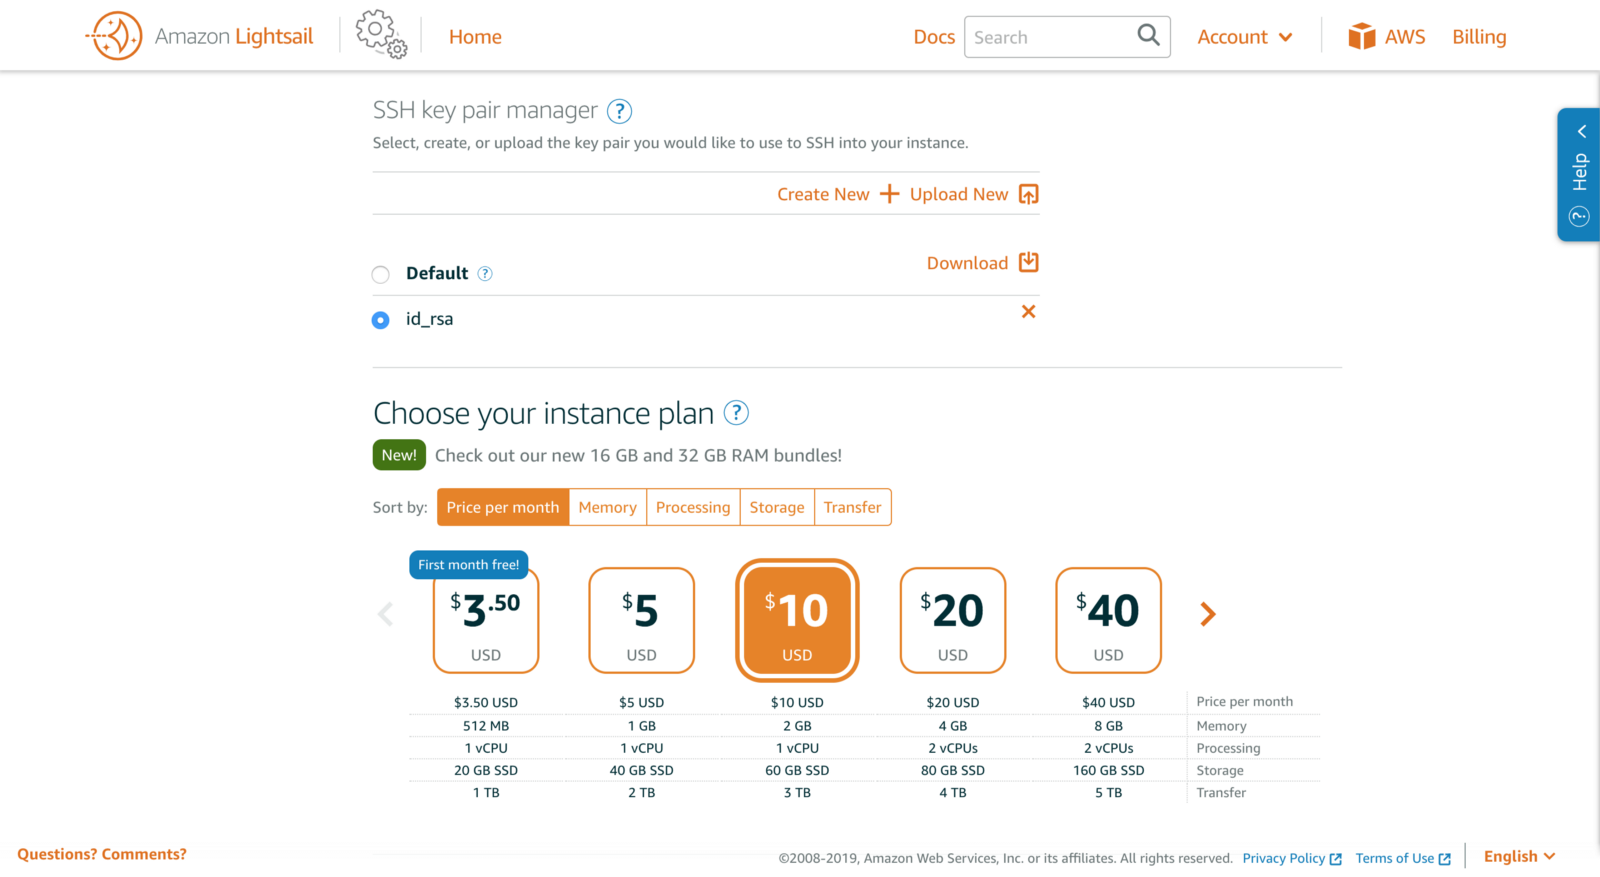Click the search magnifier icon
Image resolution: width=1600 pixels, height=877 pixels.
click(1148, 36)
